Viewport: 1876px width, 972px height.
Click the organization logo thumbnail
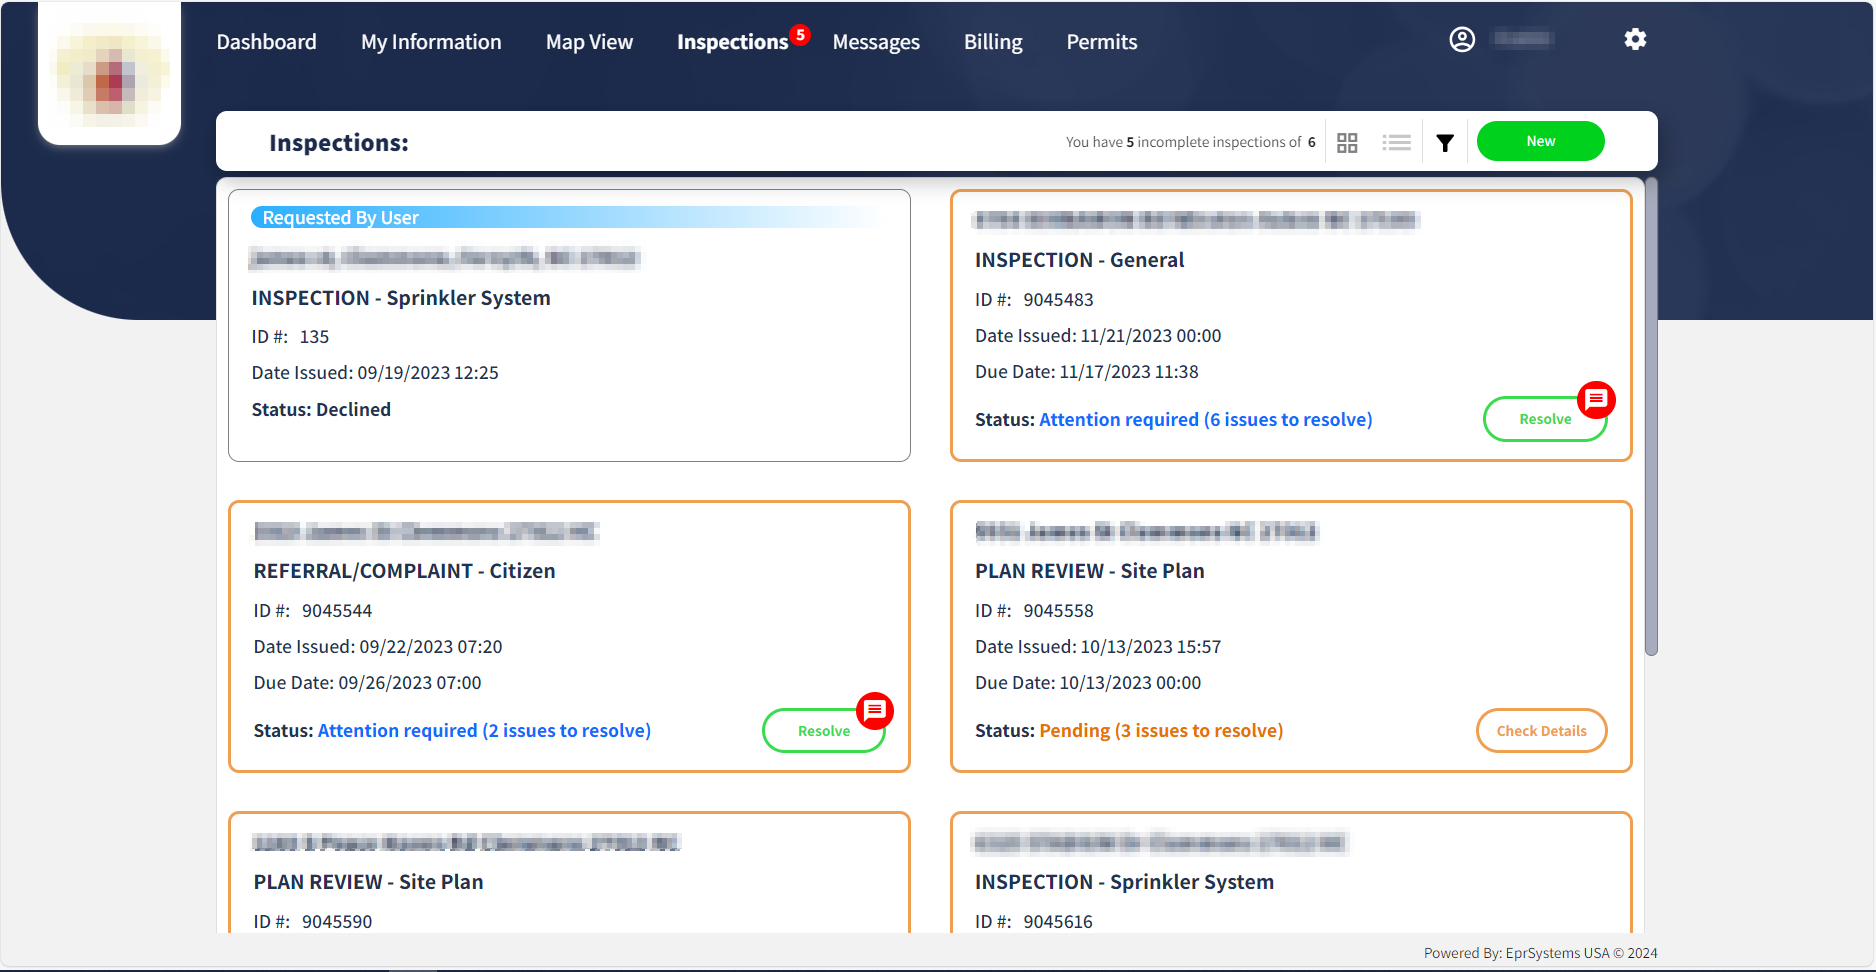coord(110,75)
